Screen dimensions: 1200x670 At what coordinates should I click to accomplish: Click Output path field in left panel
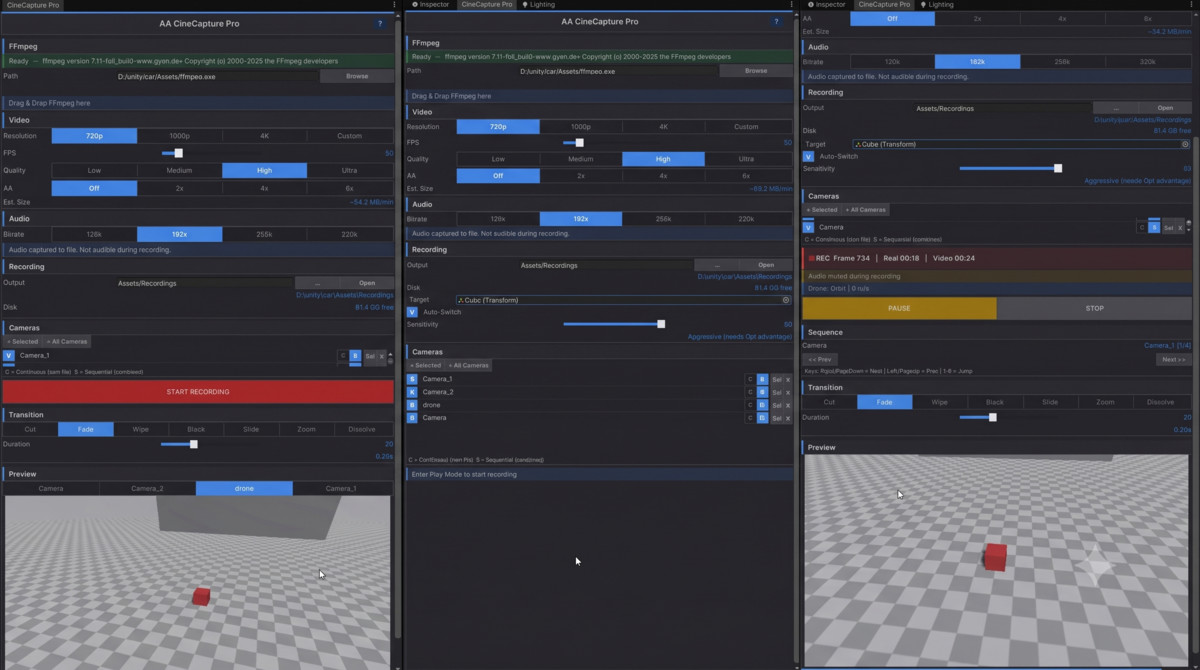[x=206, y=283]
